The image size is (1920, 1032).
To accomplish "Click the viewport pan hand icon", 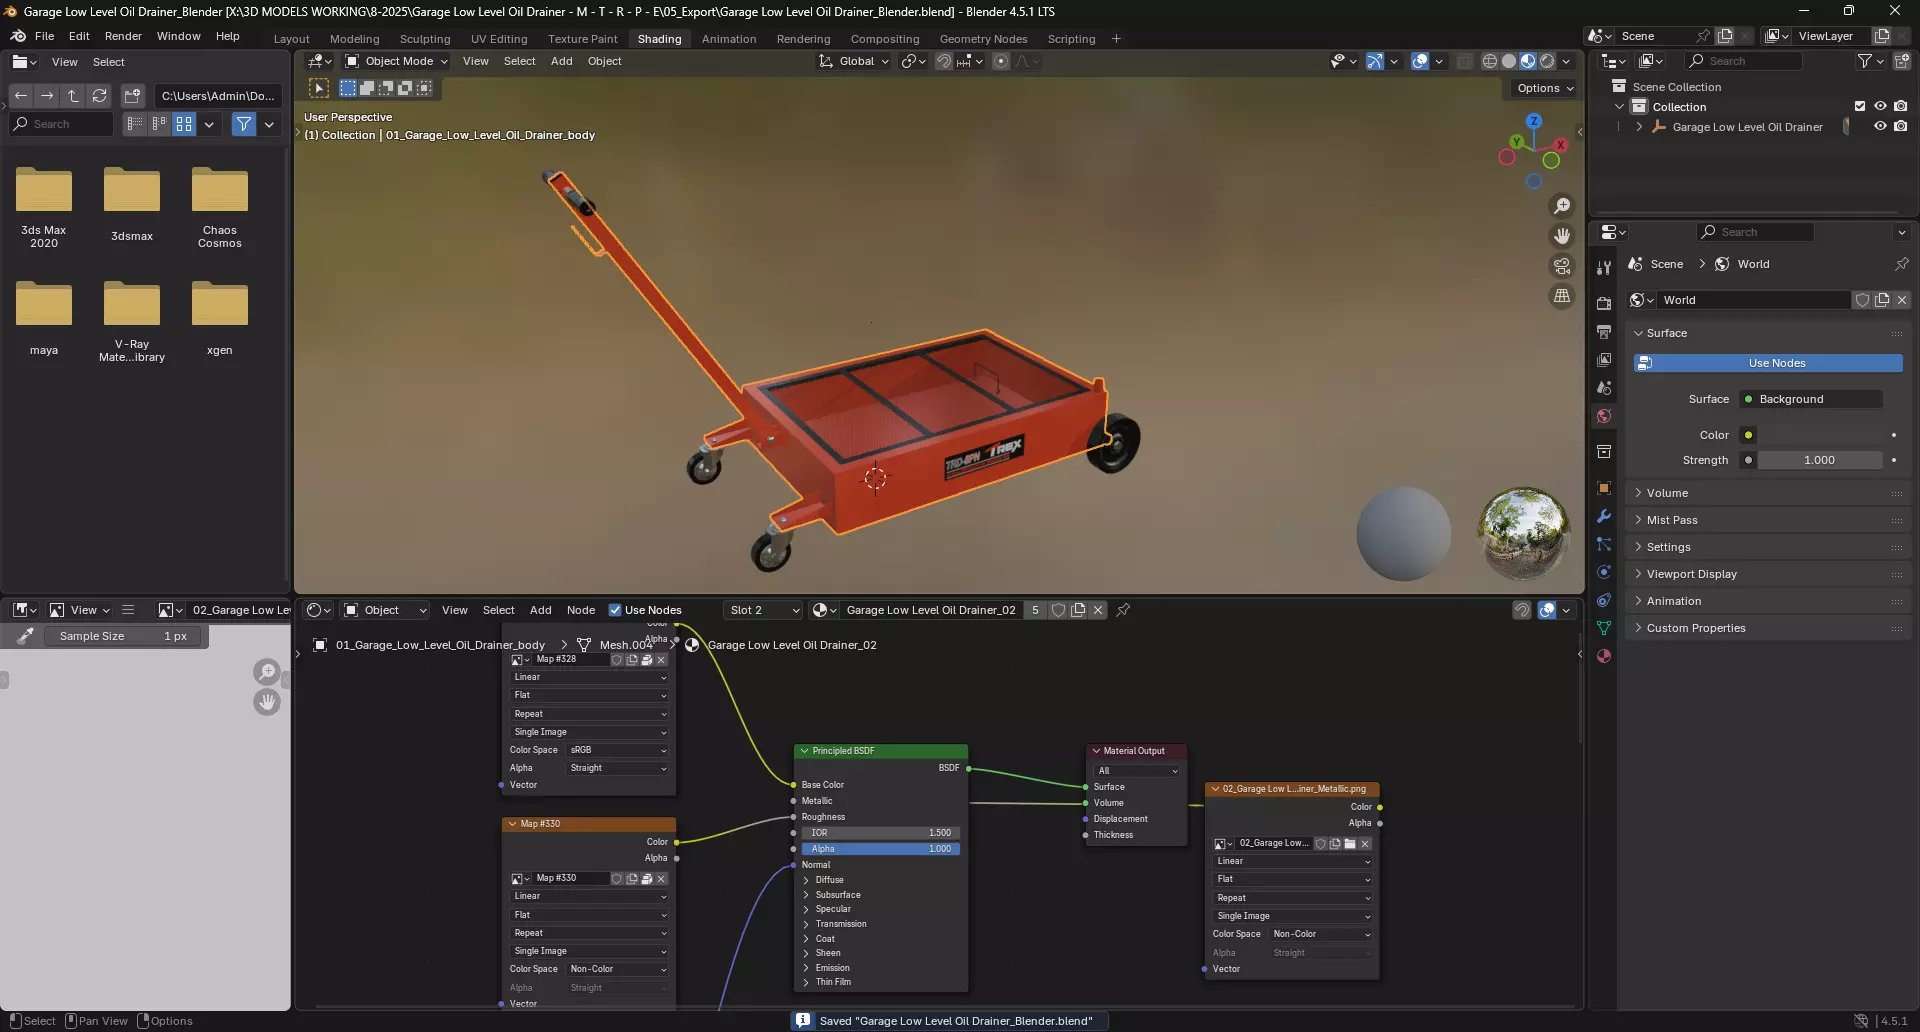I will [x=1561, y=236].
